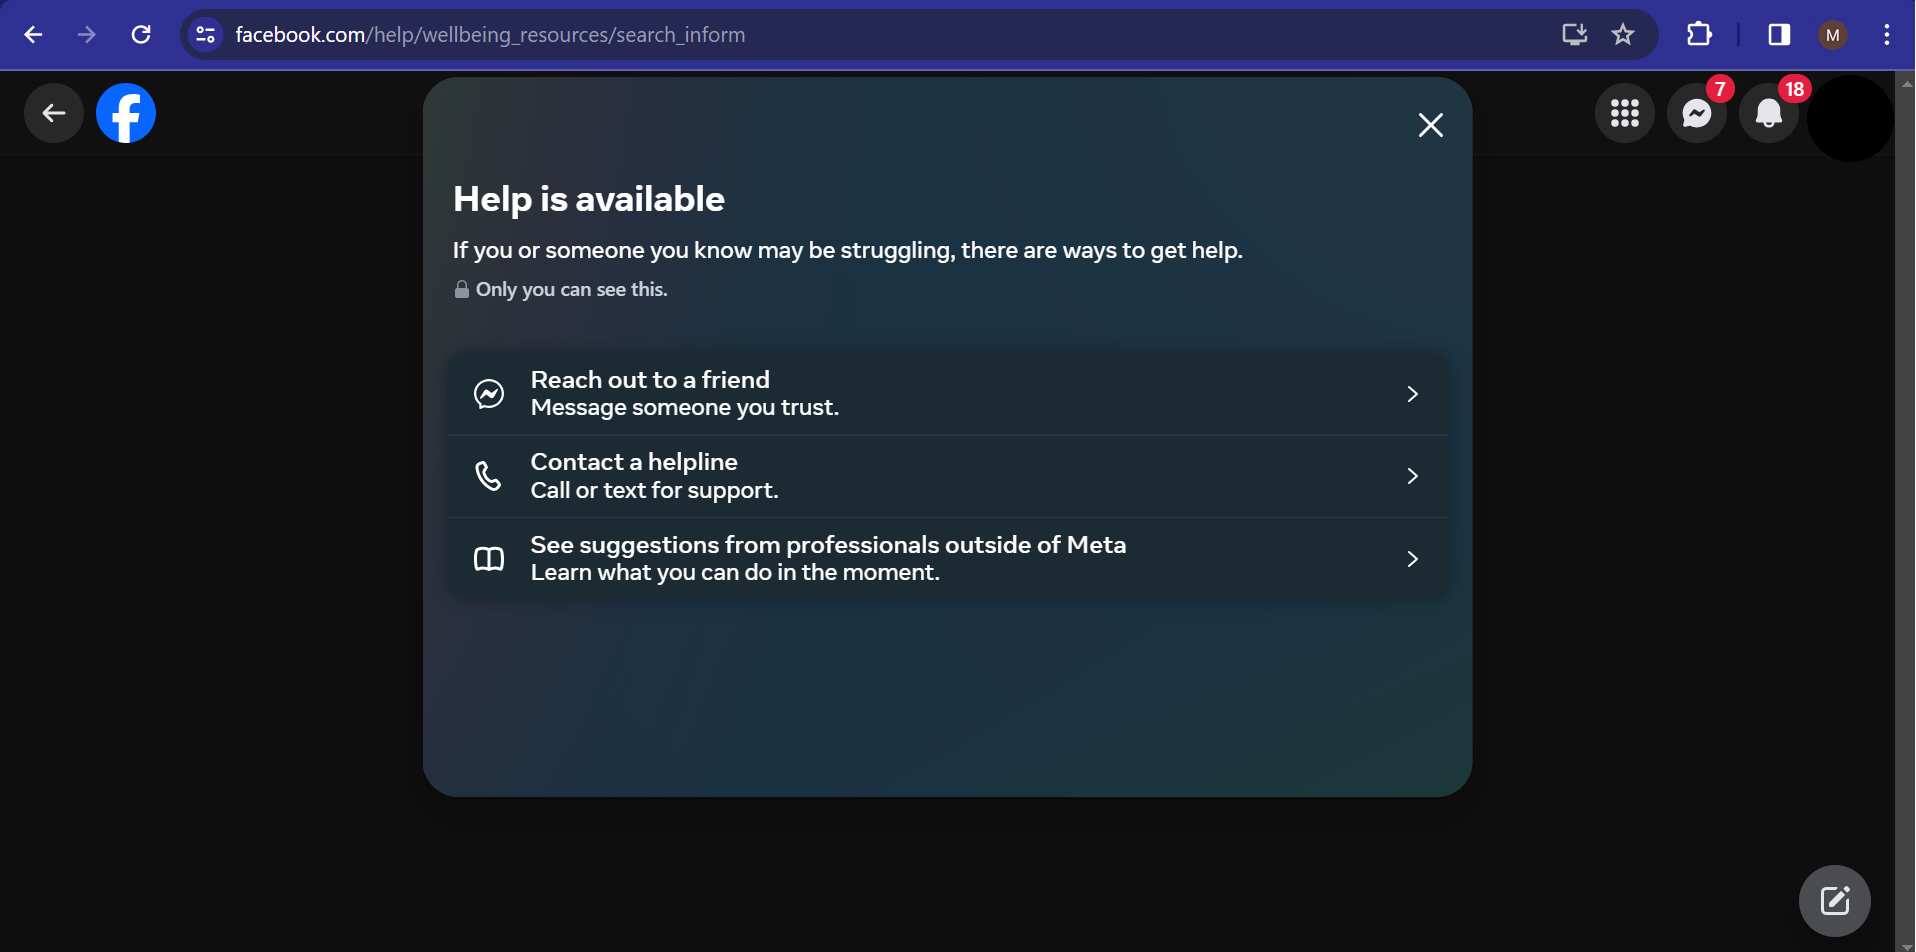Open the notifications bell with 18 badge

point(1769,113)
